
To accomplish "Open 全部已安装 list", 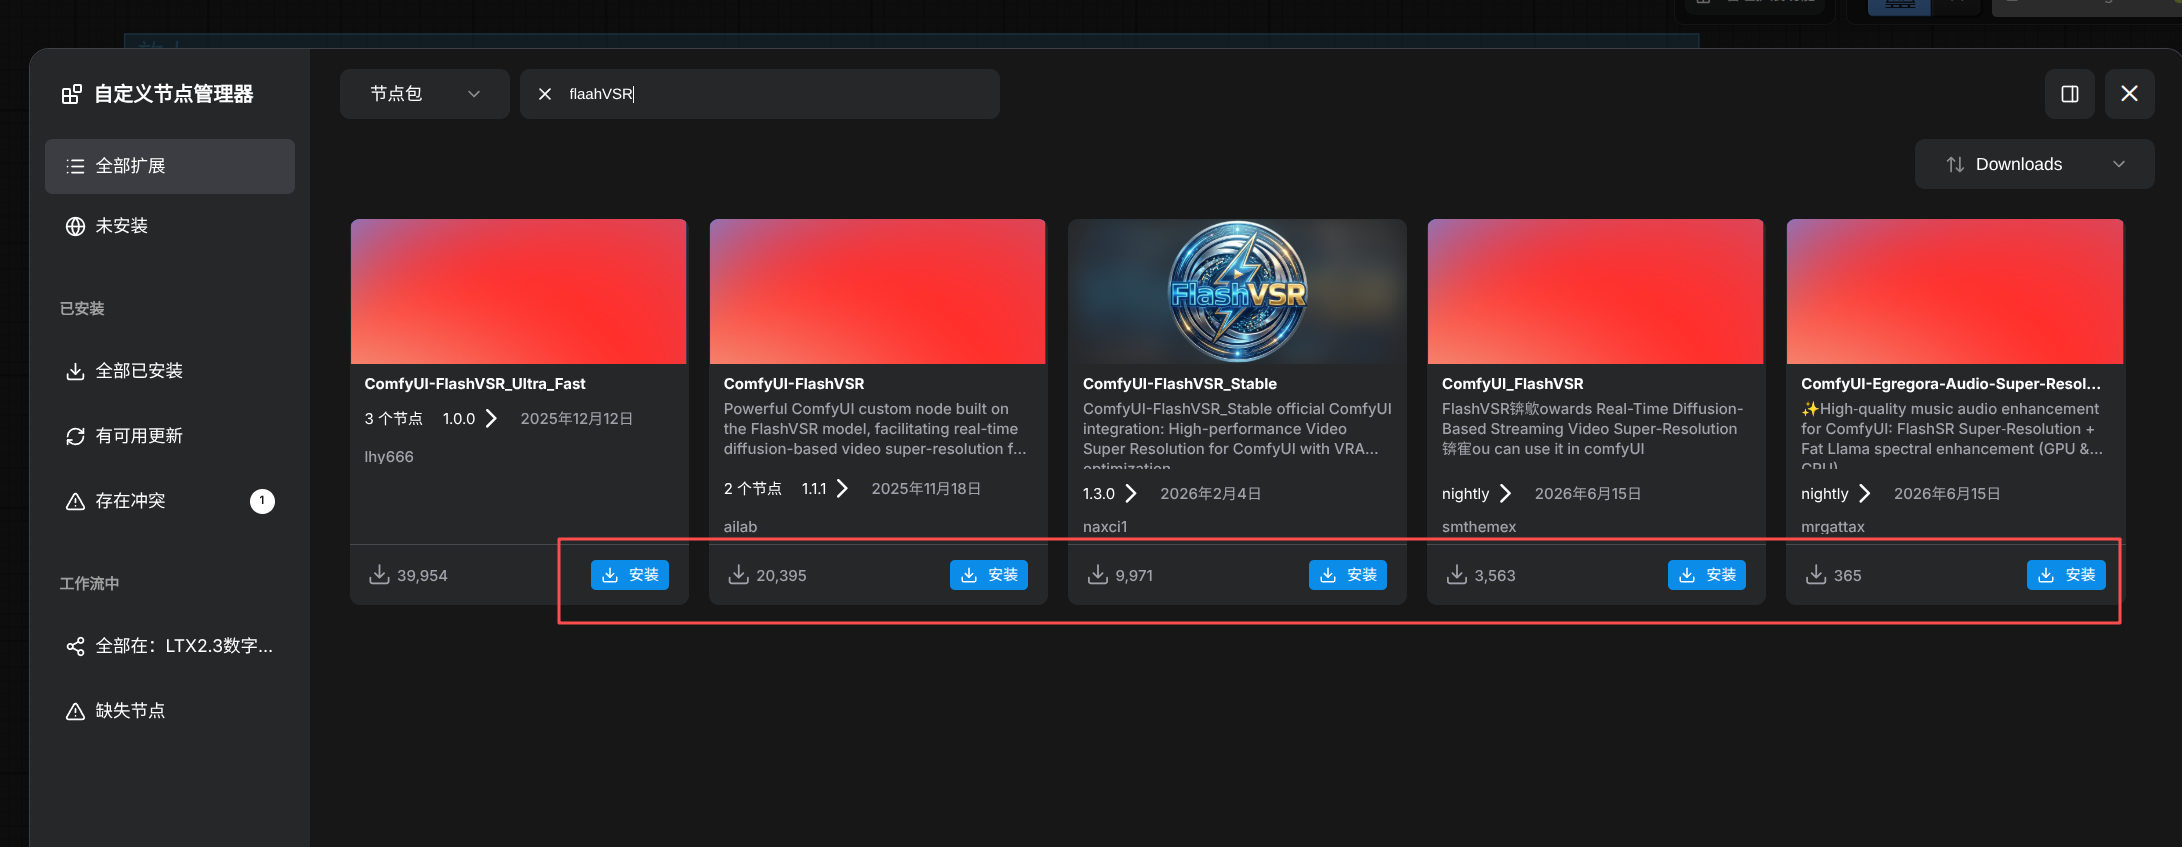I will click(170, 371).
